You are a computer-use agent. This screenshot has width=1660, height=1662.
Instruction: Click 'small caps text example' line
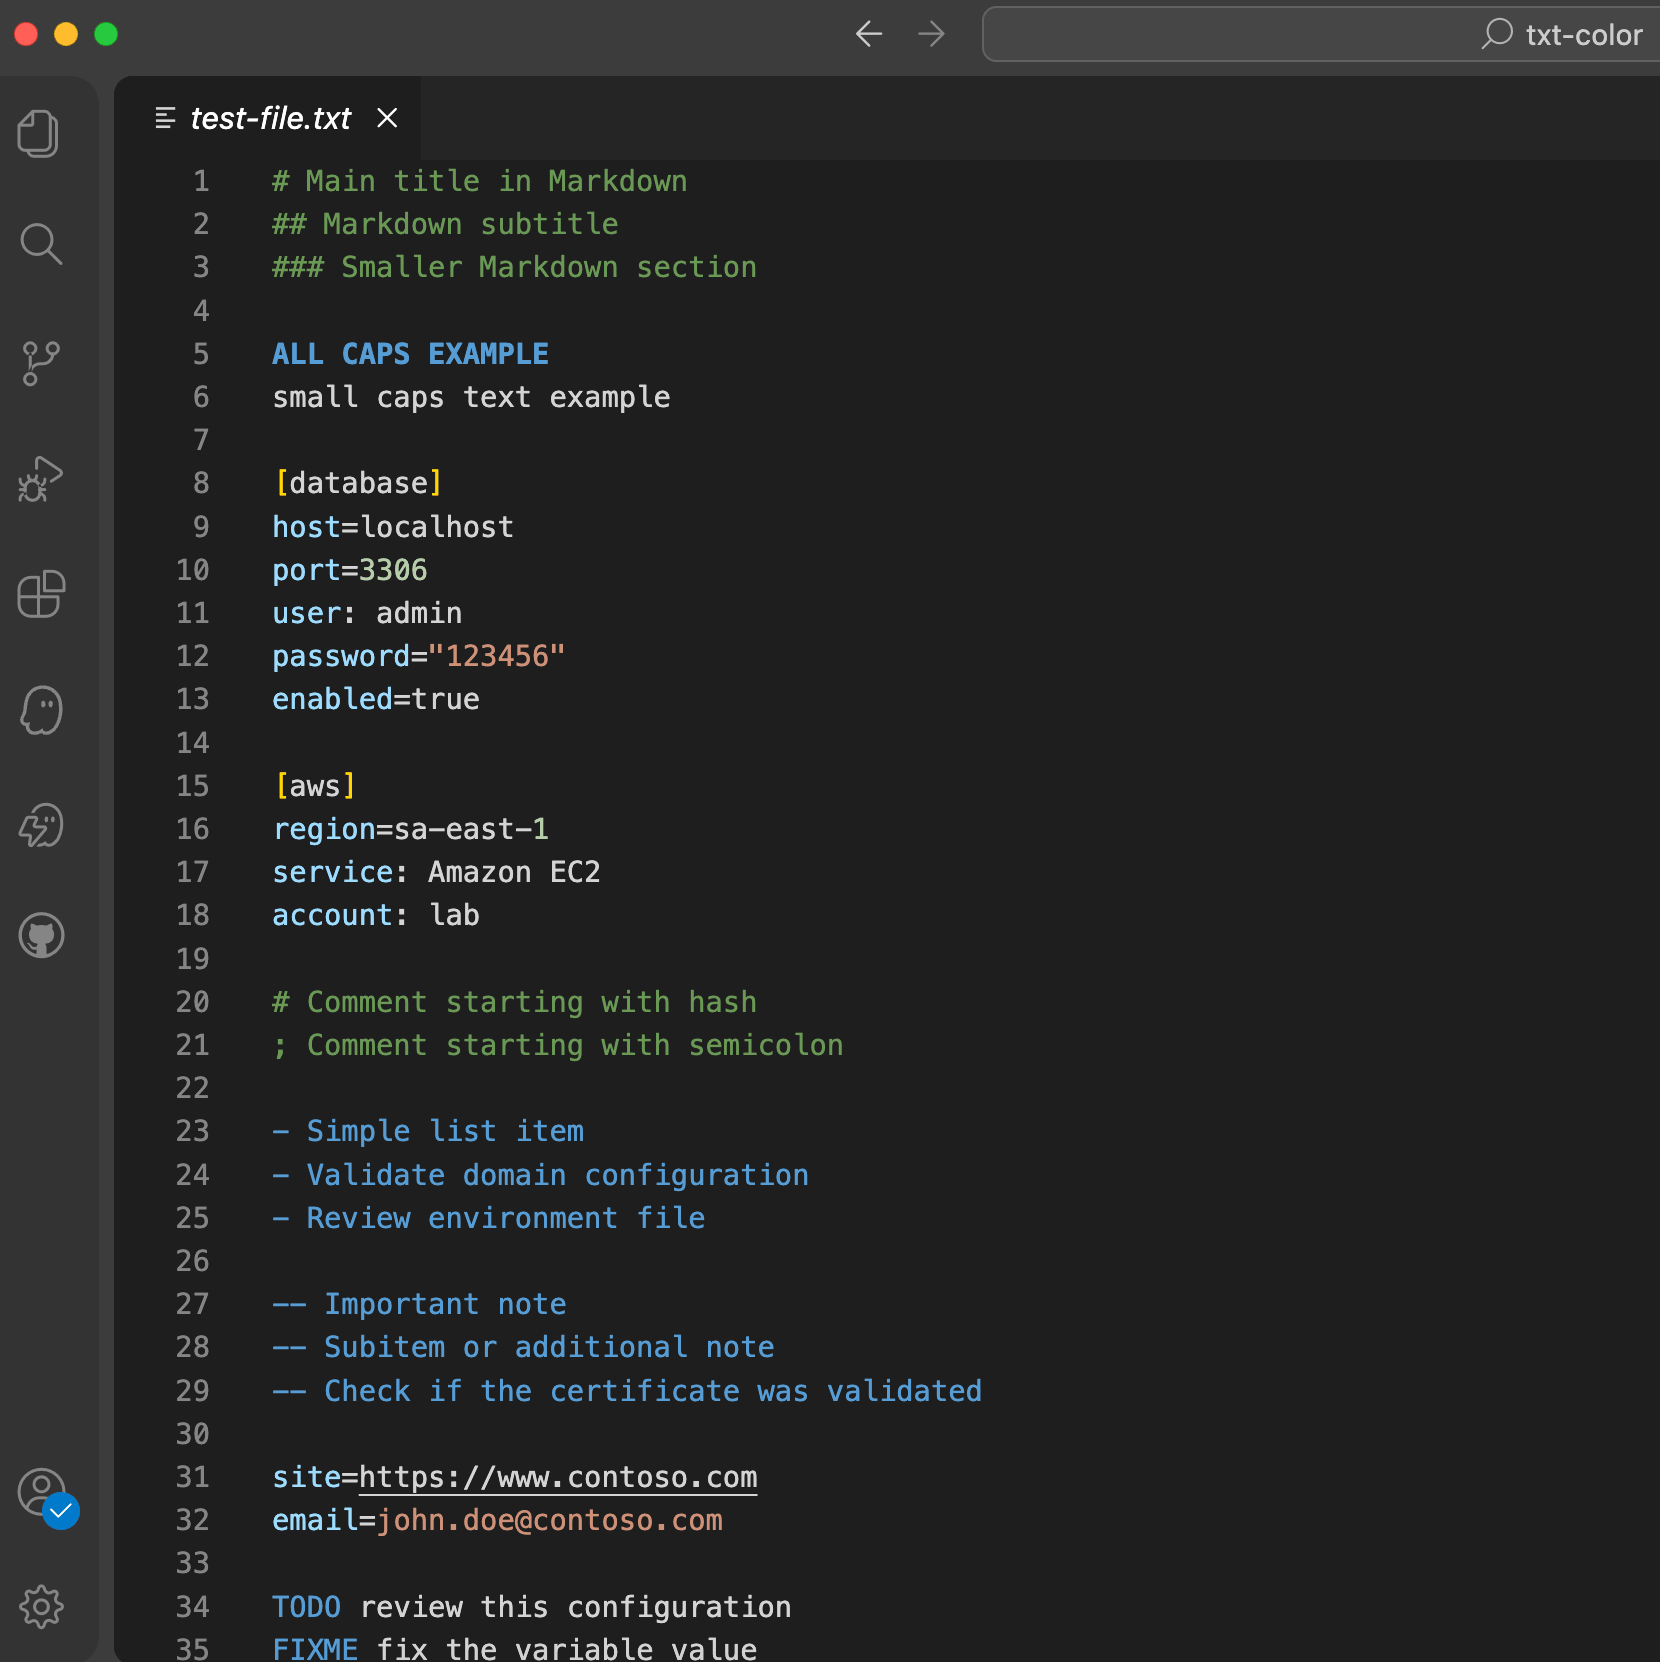(471, 397)
